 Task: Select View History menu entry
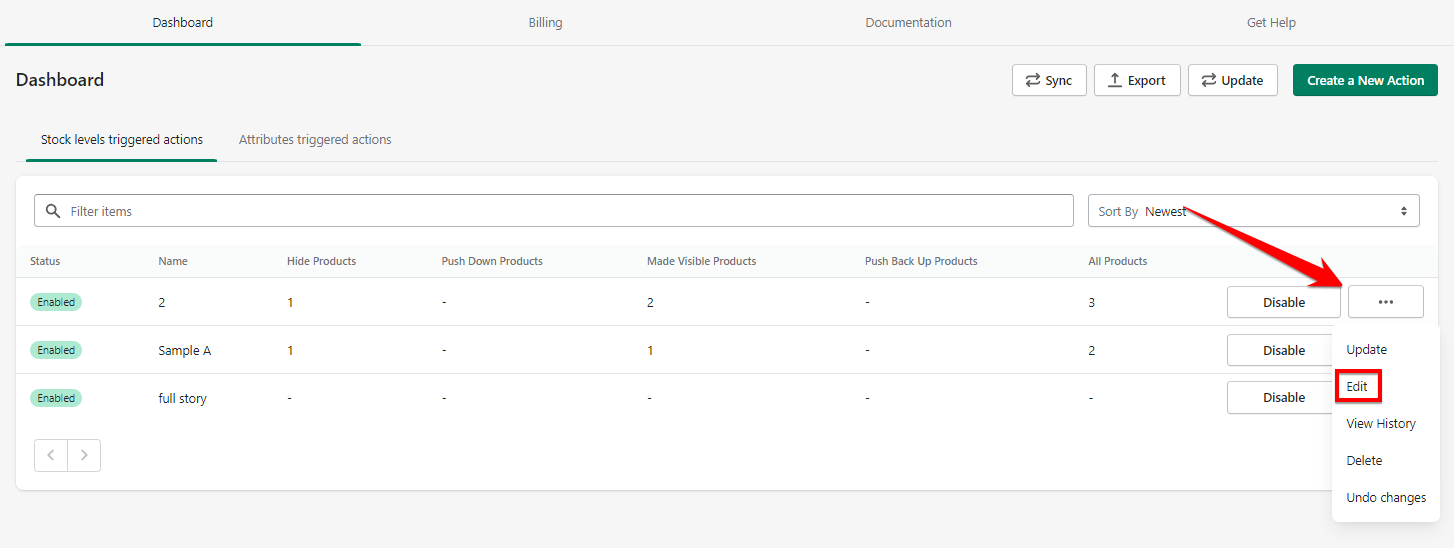pyautogui.click(x=1380, y=423)
